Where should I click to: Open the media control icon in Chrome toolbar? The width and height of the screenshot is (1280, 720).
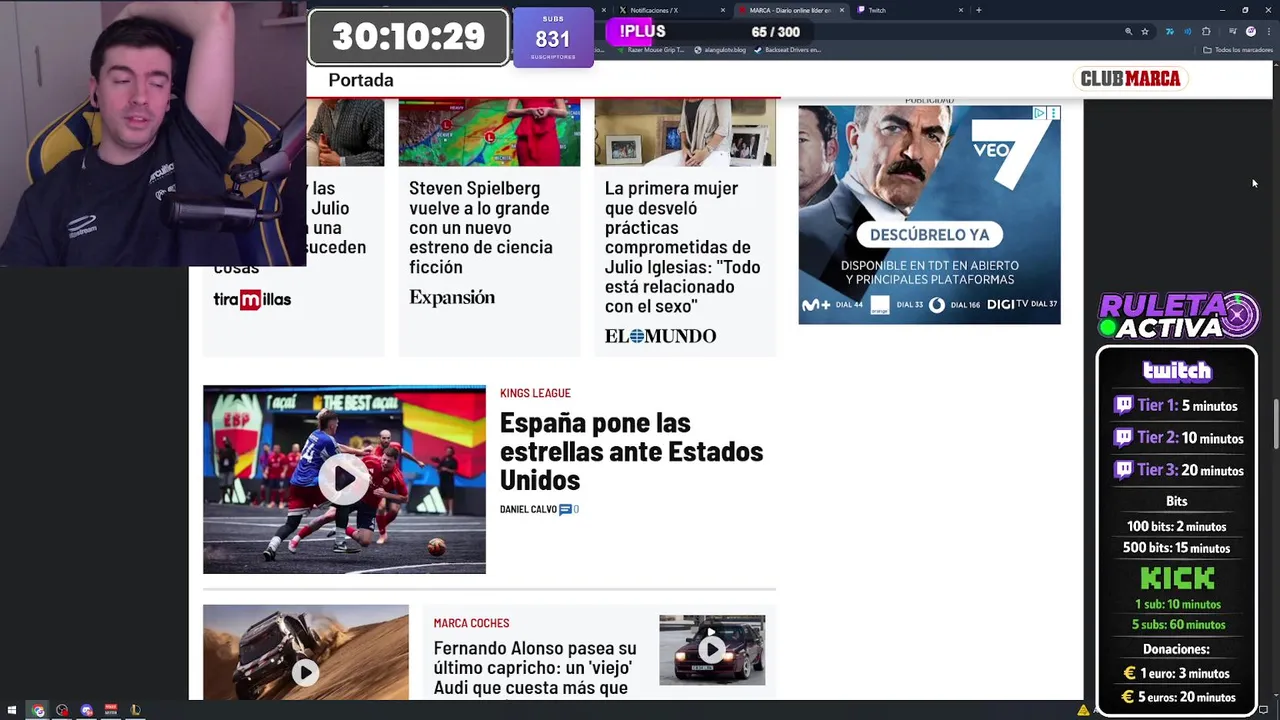(x=1232, y=32)
